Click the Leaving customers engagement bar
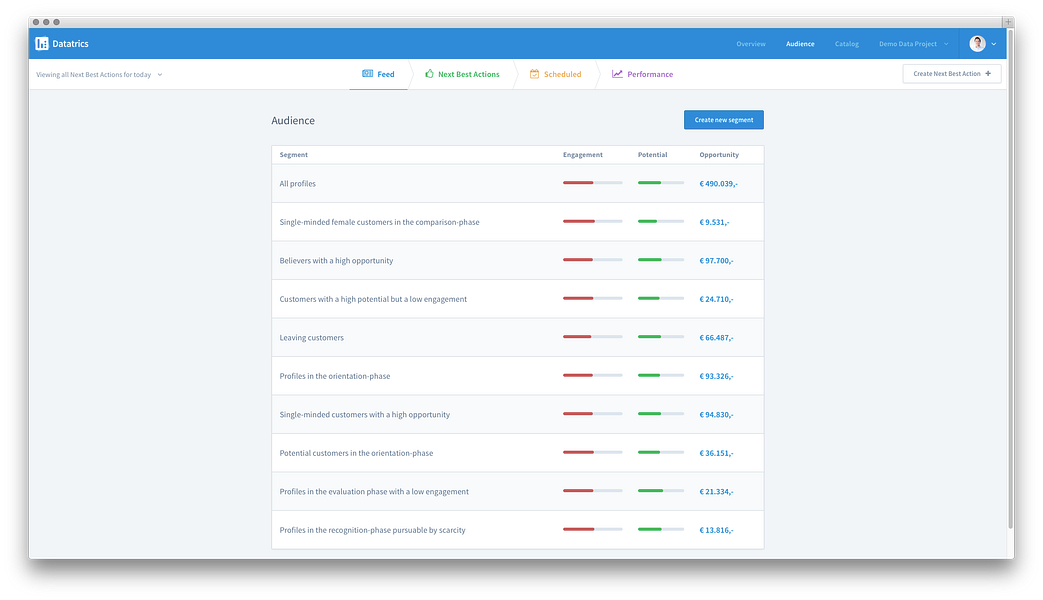 (x=593, y=337)
